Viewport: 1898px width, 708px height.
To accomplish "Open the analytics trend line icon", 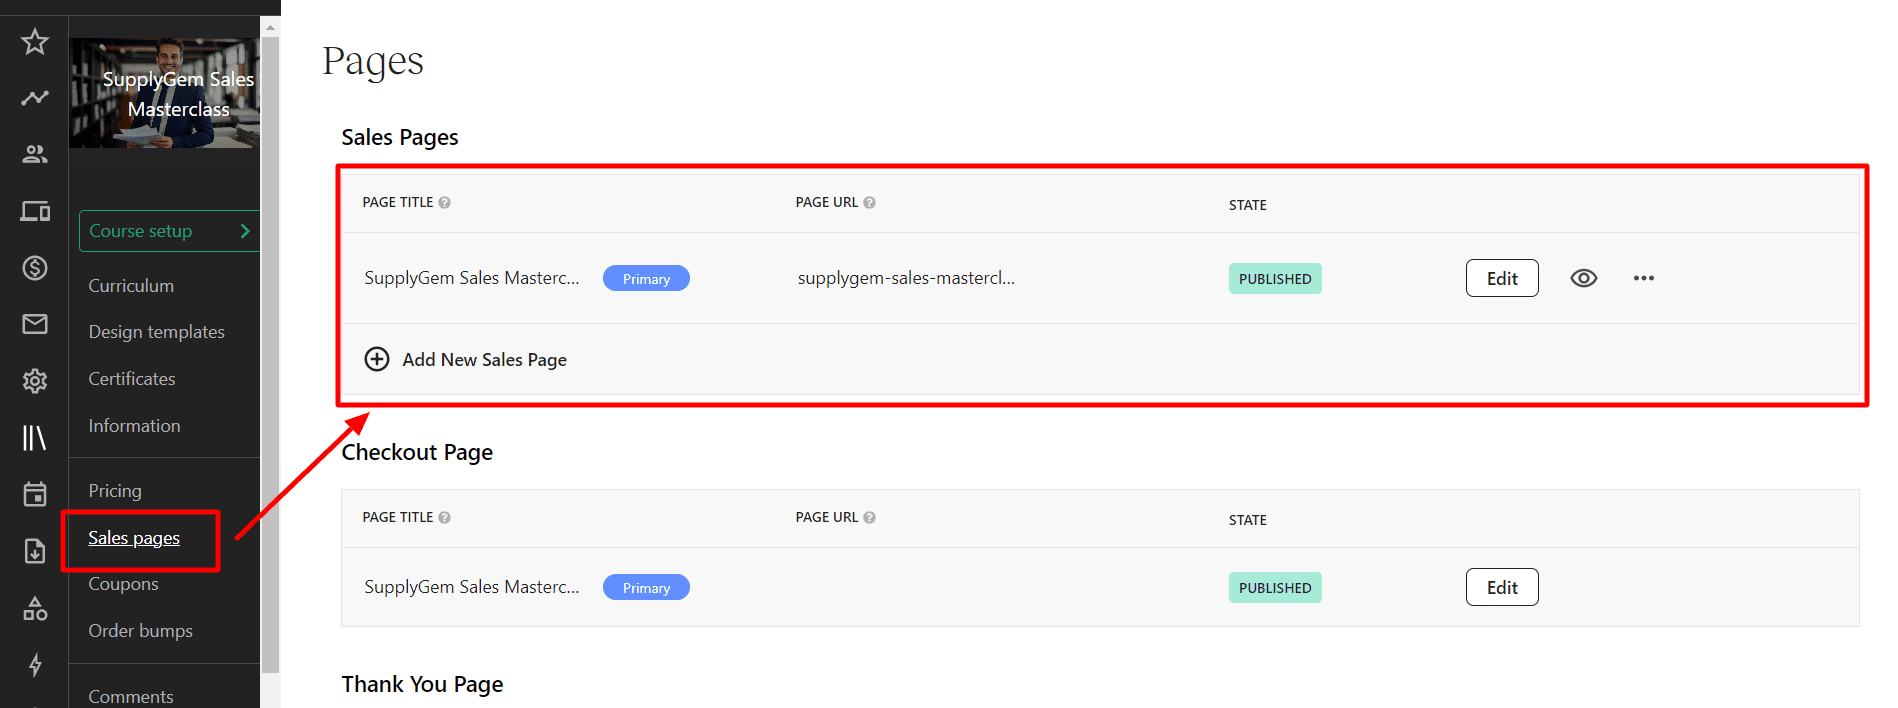I will click(x=35, y=97).
